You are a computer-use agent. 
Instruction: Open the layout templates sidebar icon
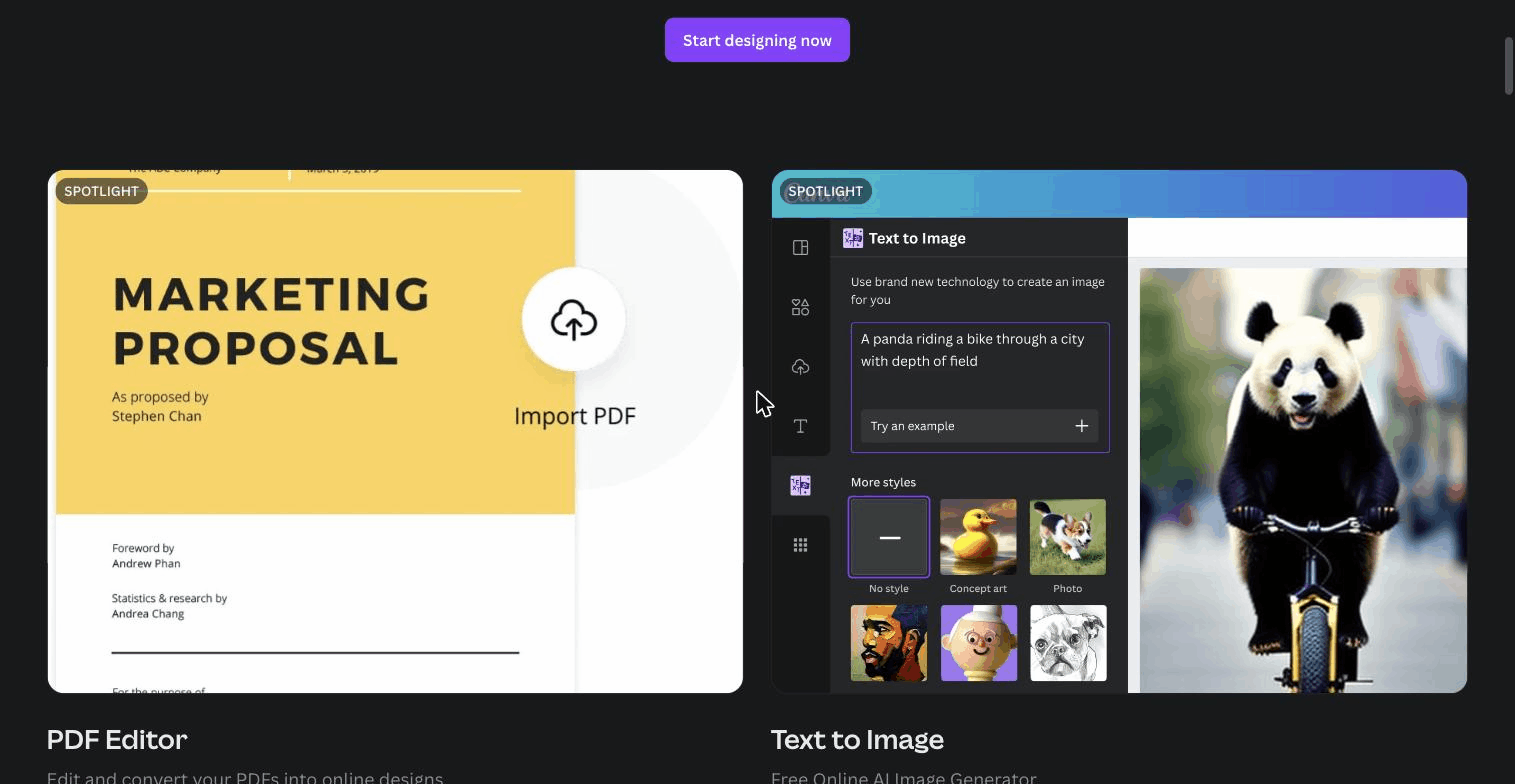tap(800, 248)
